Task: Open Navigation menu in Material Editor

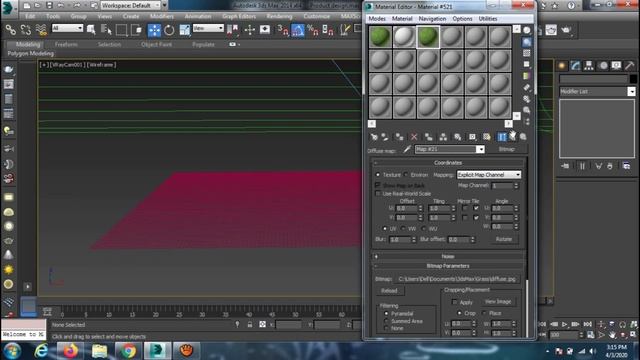Action: point(432,19)
